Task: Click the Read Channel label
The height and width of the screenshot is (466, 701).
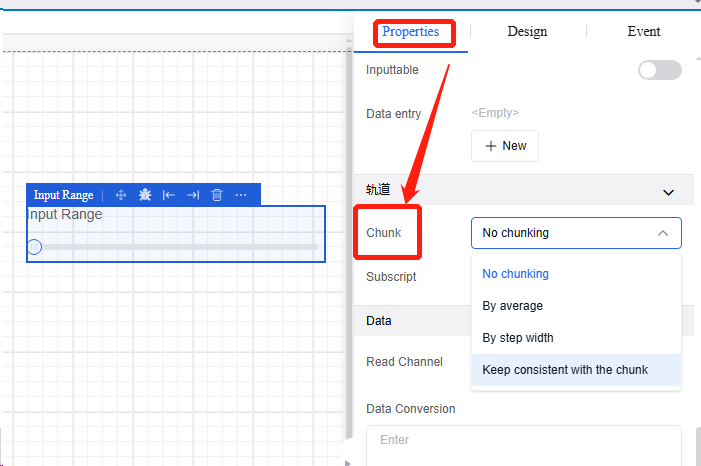Action: point(404,362)
